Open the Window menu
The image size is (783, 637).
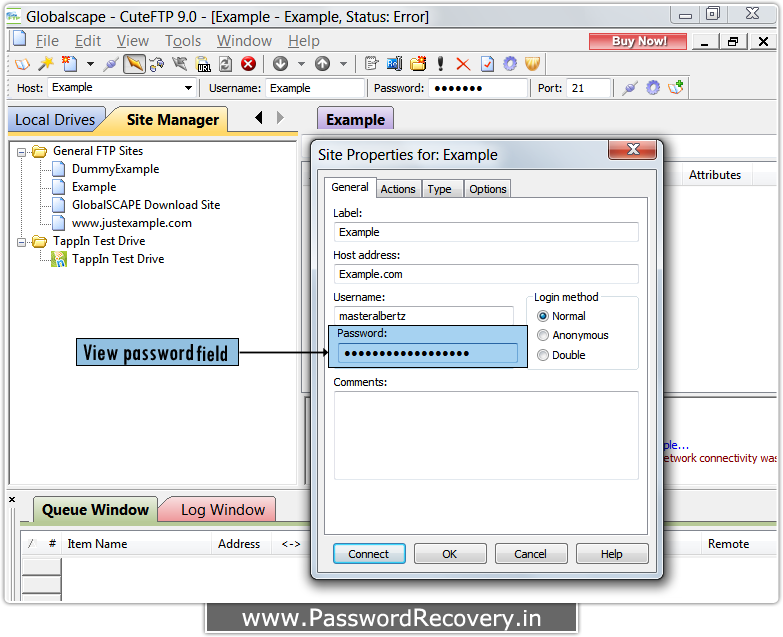tap(244, 41)
